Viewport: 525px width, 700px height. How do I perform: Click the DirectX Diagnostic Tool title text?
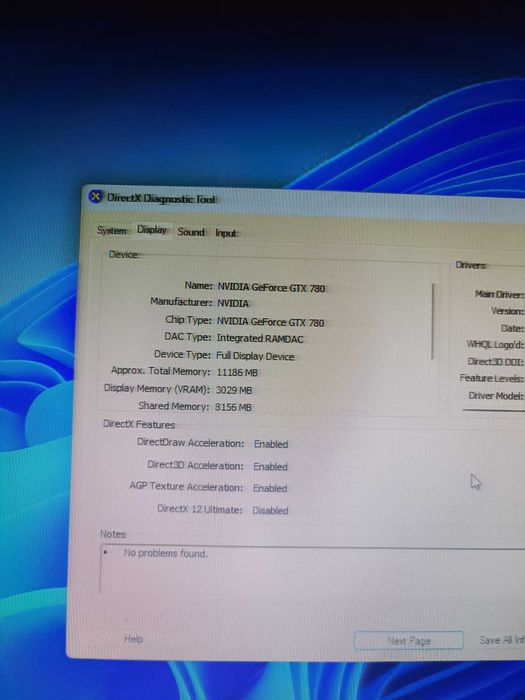161,199
